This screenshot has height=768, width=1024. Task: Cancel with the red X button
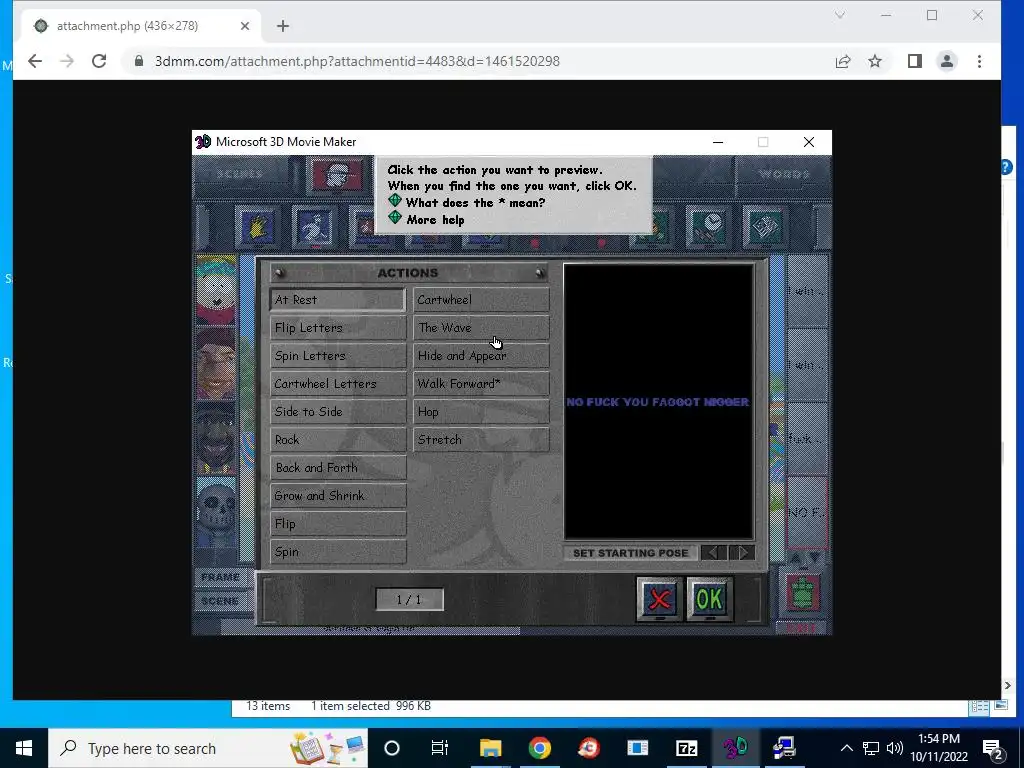pyautogui.click(x=660, y=599)
